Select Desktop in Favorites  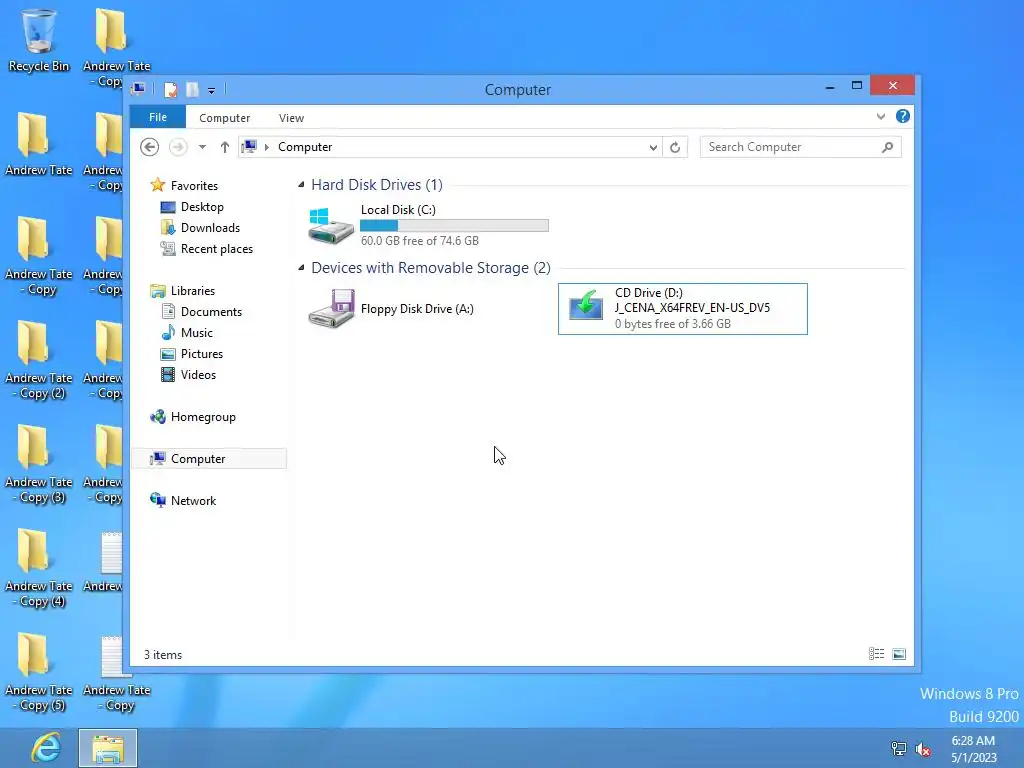click(x=202, y=206)
